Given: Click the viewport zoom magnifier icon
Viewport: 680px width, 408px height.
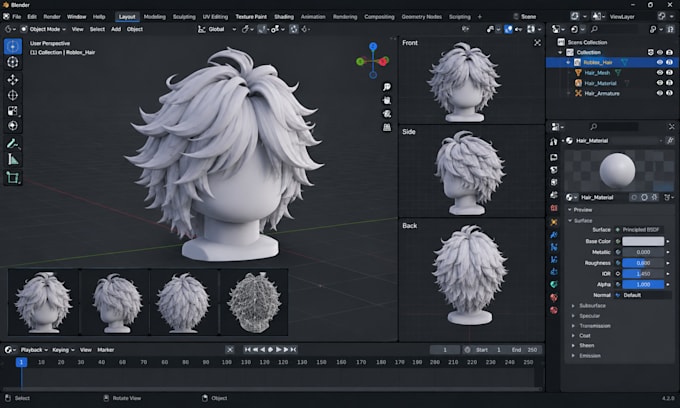Looking at the screenshot, I should pyautogui.click(x=386, y=87).
